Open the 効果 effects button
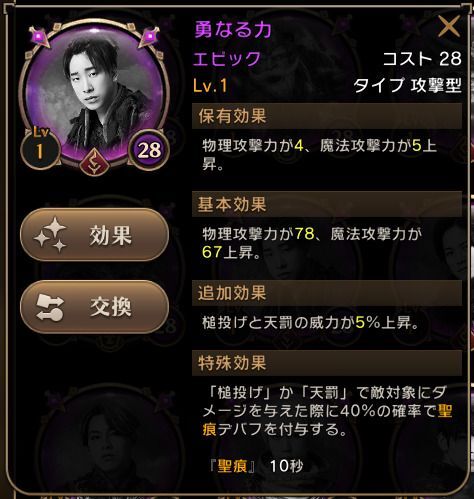 coord(94,235)
